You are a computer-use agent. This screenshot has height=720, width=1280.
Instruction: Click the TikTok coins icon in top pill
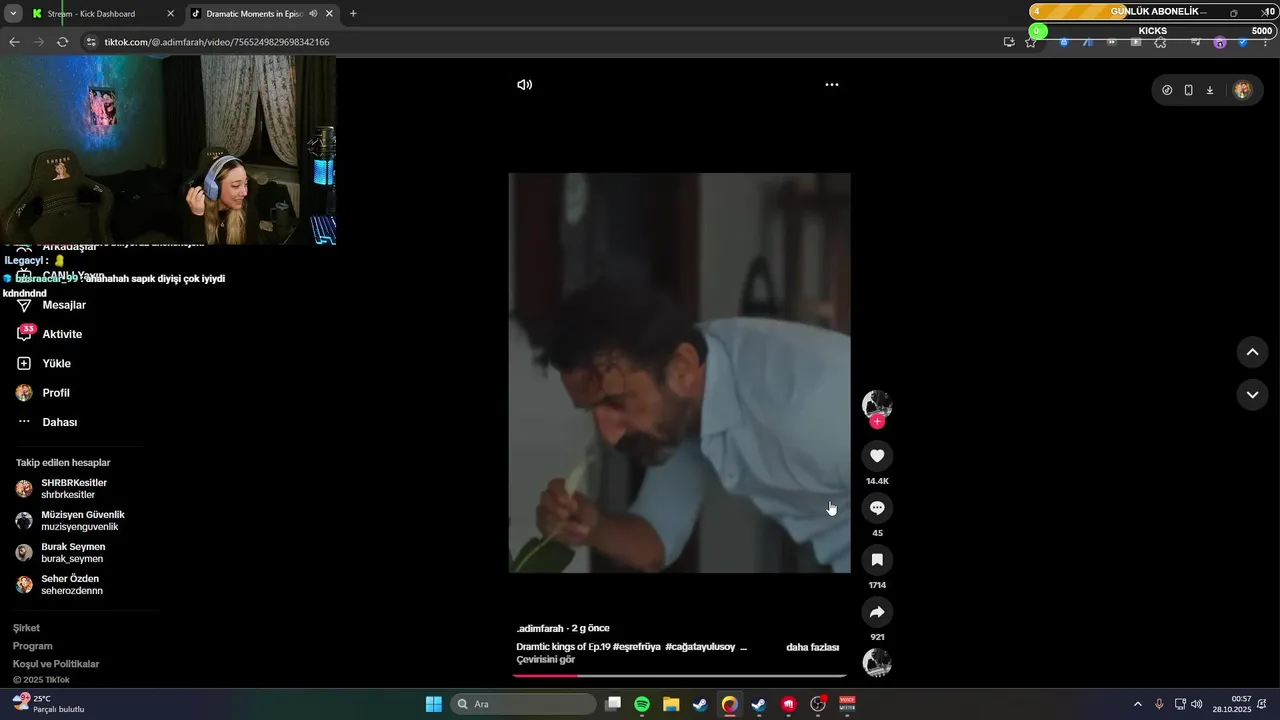tap(1167, 90)
